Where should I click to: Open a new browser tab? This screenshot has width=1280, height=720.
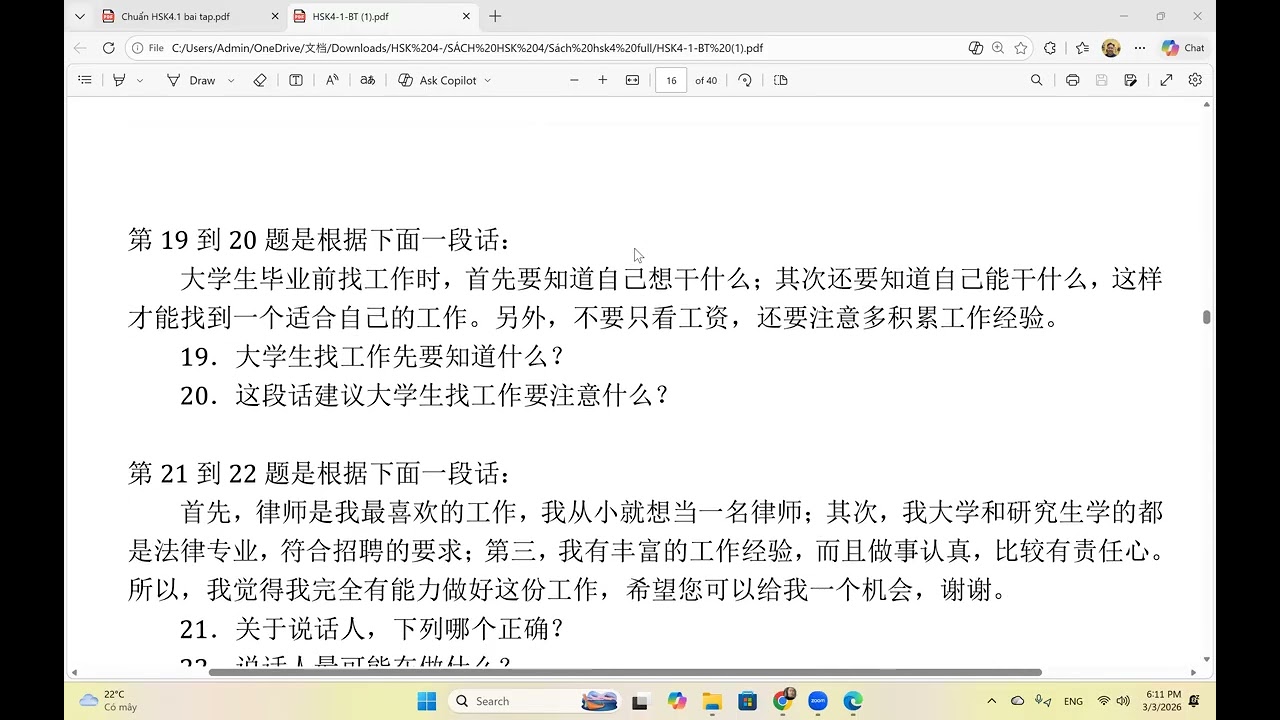pyautogui.click(x=495, y=16)
